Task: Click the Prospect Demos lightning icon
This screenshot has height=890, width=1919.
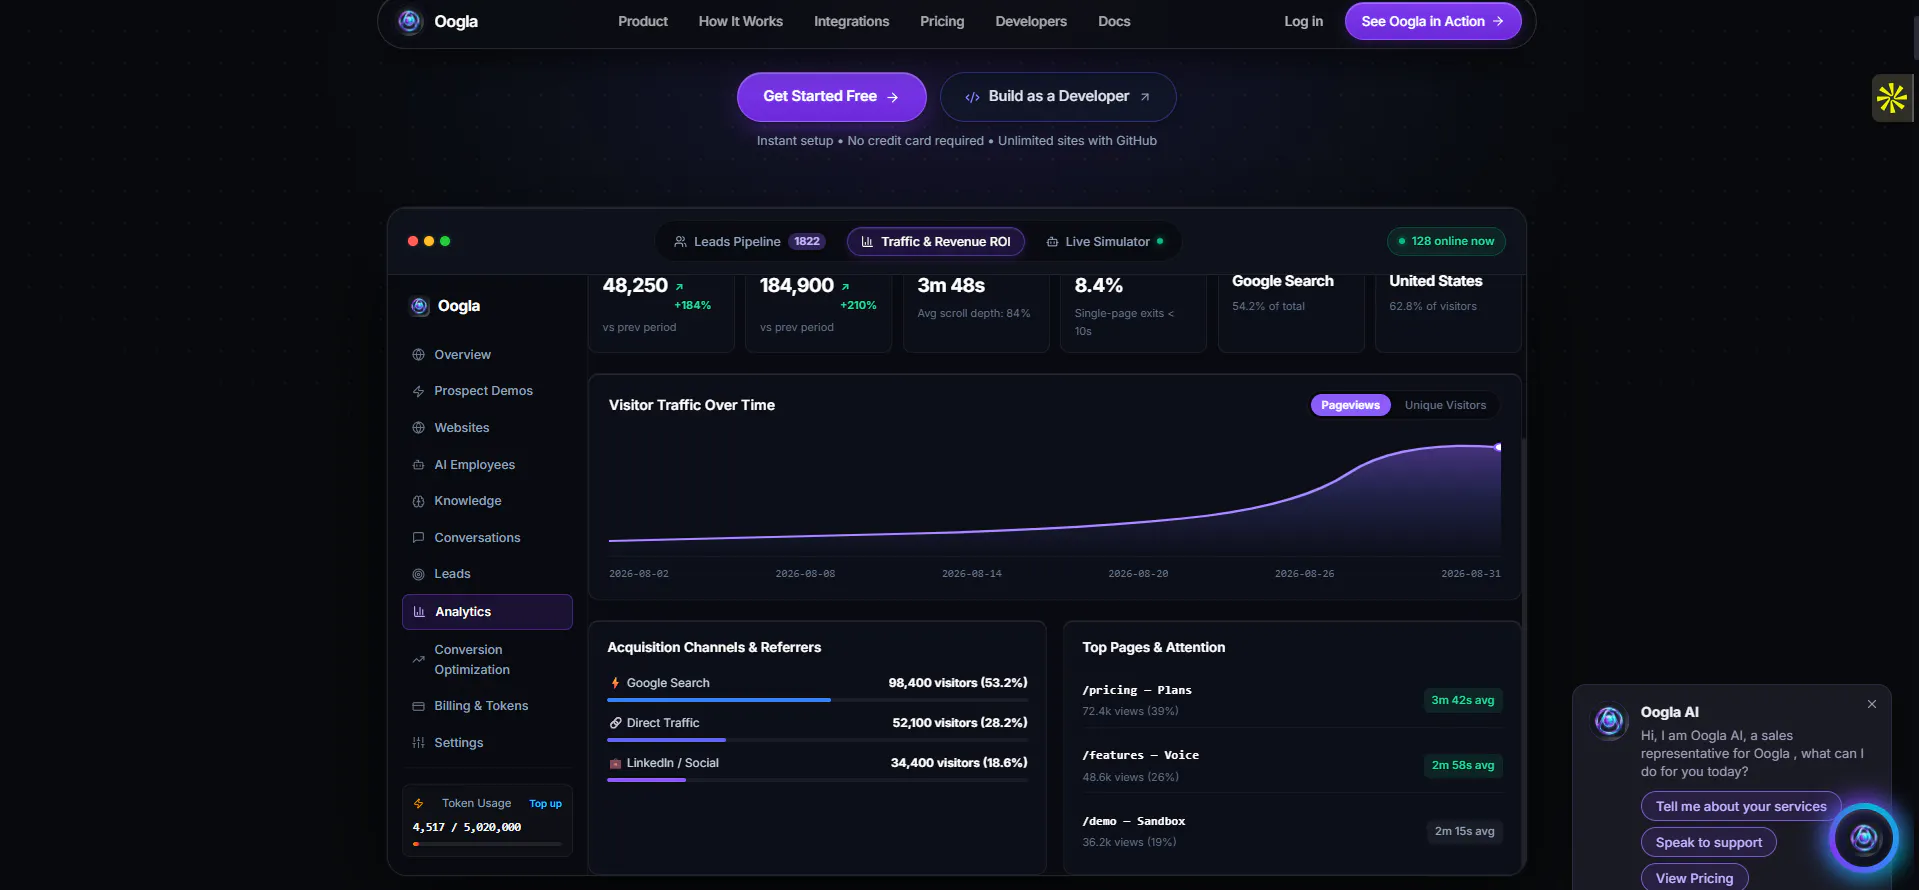Action: (x=418, y=391)
